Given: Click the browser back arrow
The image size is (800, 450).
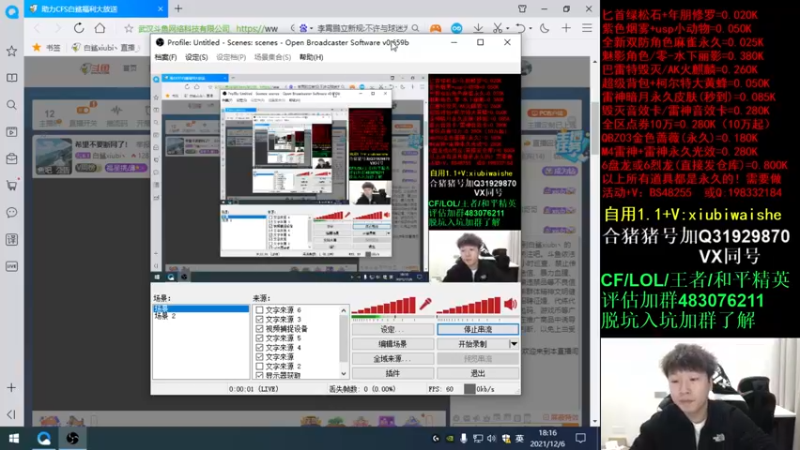Looking at the screenshot, I should click(x=37, y=28).
